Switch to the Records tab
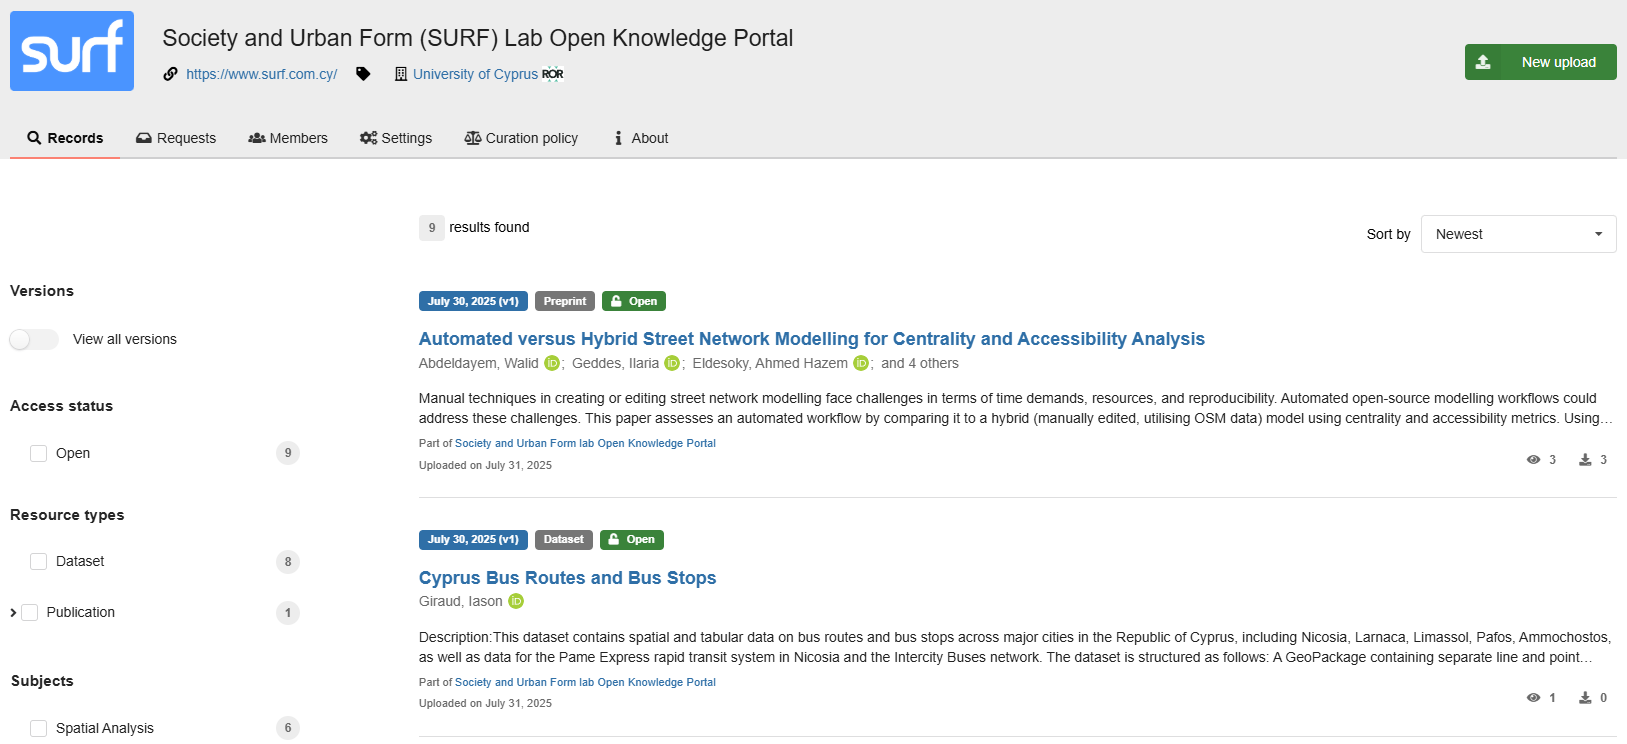Screen dimensions: 1627x744 click(65, 138)
